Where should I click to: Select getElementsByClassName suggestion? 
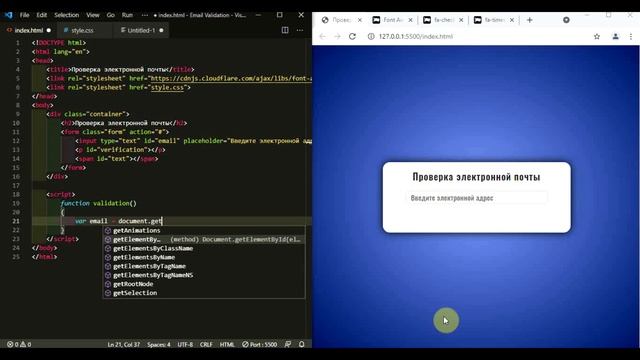203,249
